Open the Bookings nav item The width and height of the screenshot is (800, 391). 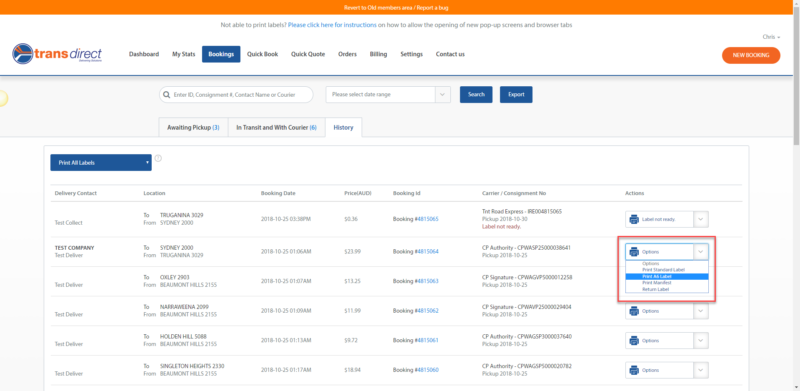click(221, 54)
